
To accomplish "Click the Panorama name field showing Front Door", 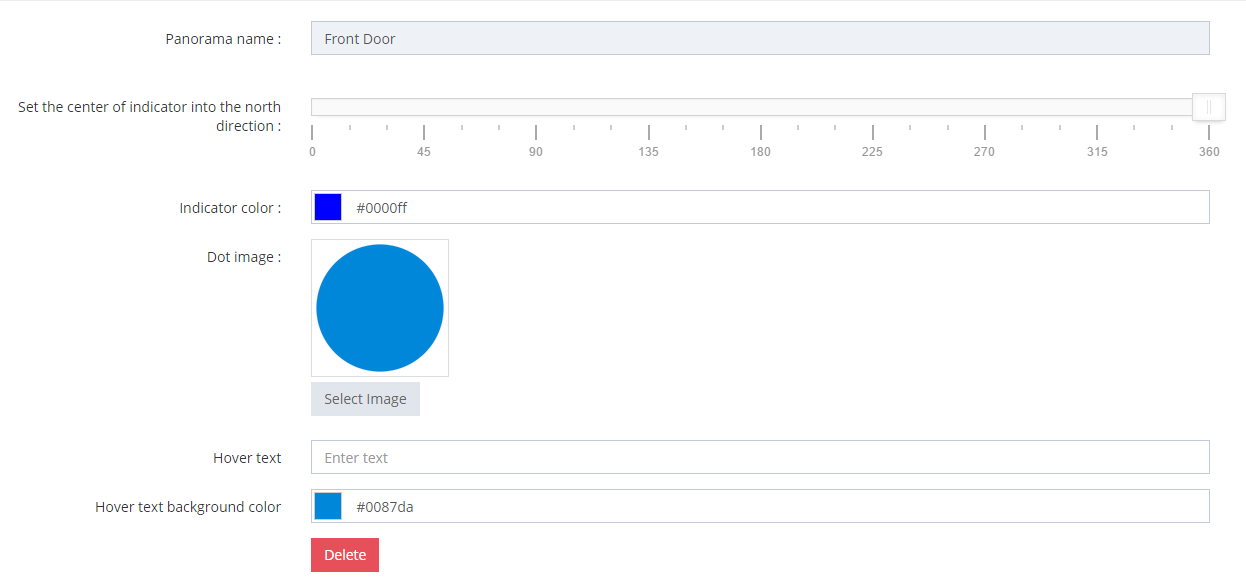I will tap(760, 38).
